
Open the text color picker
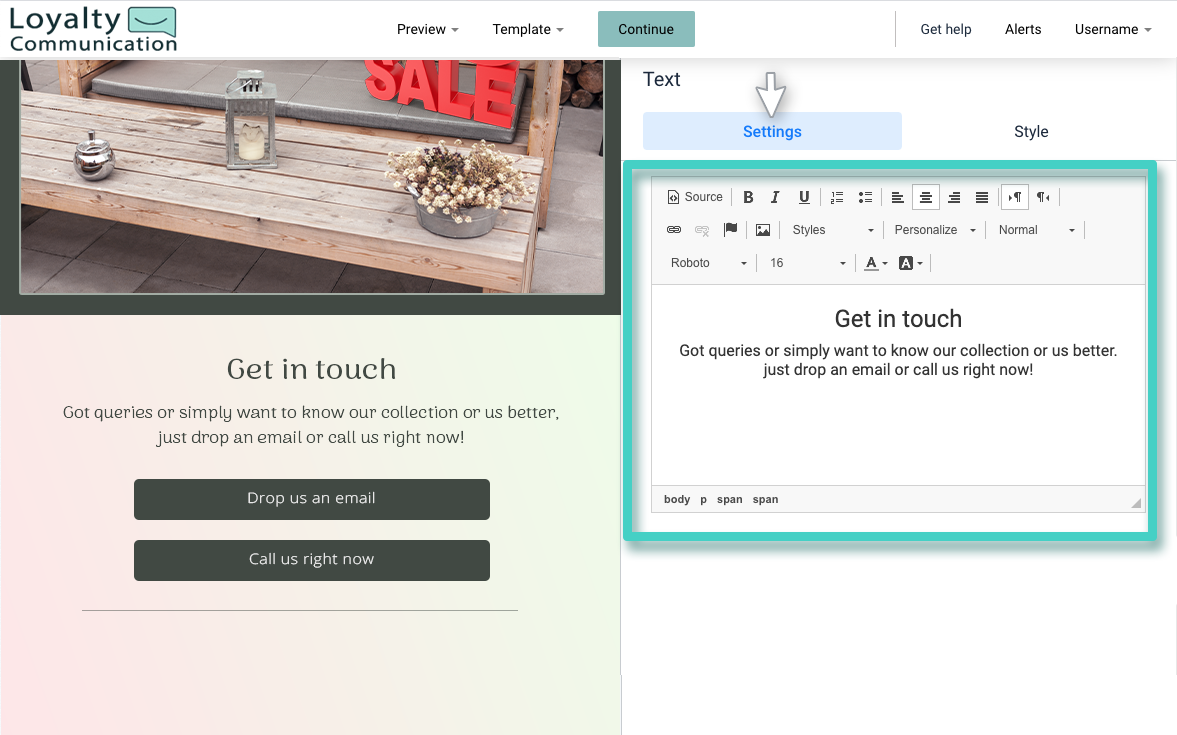[x=875, y=263]
